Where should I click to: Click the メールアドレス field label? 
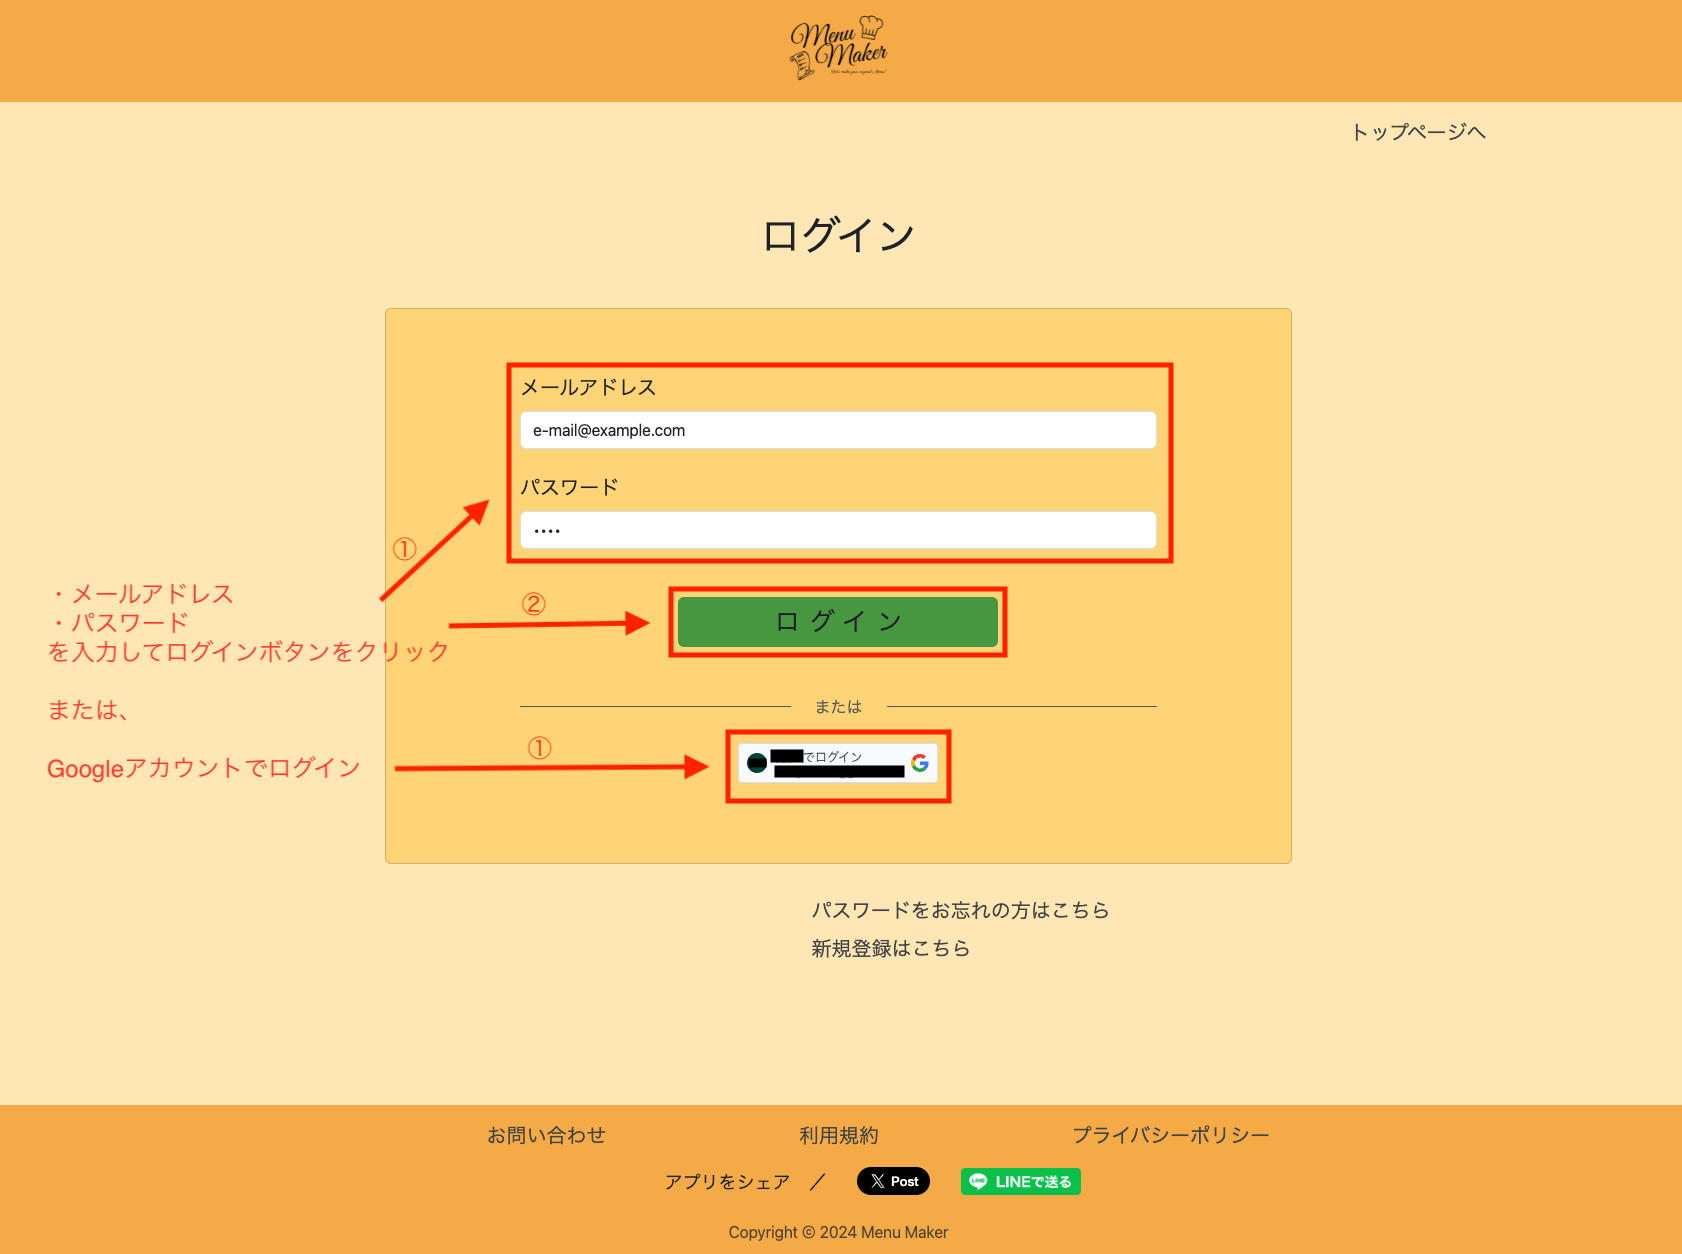pyautogui.click(x=588, y=387)
